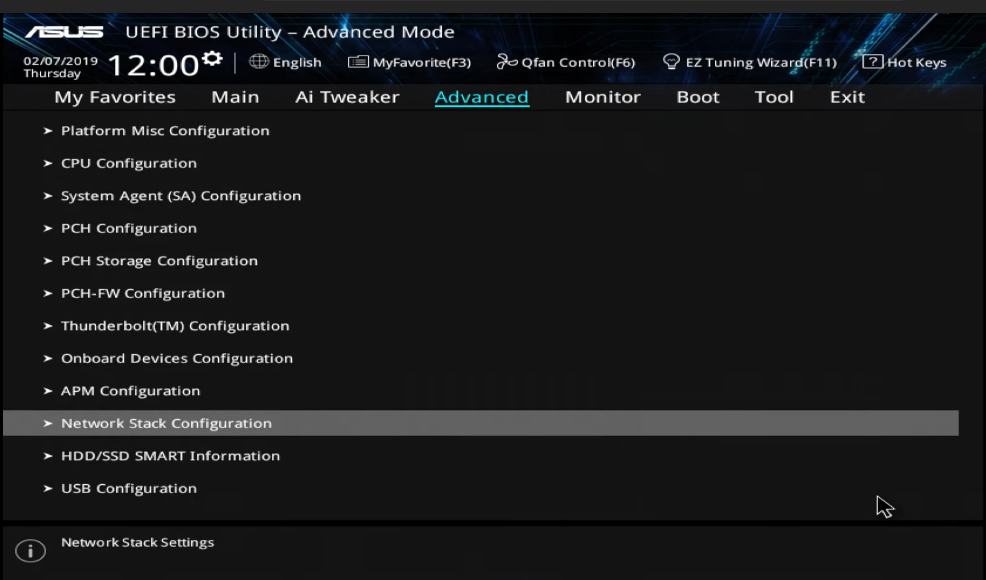Click the settings gear next to the clock
Viewport: 986px width, 580px height.
pos(213,59)
